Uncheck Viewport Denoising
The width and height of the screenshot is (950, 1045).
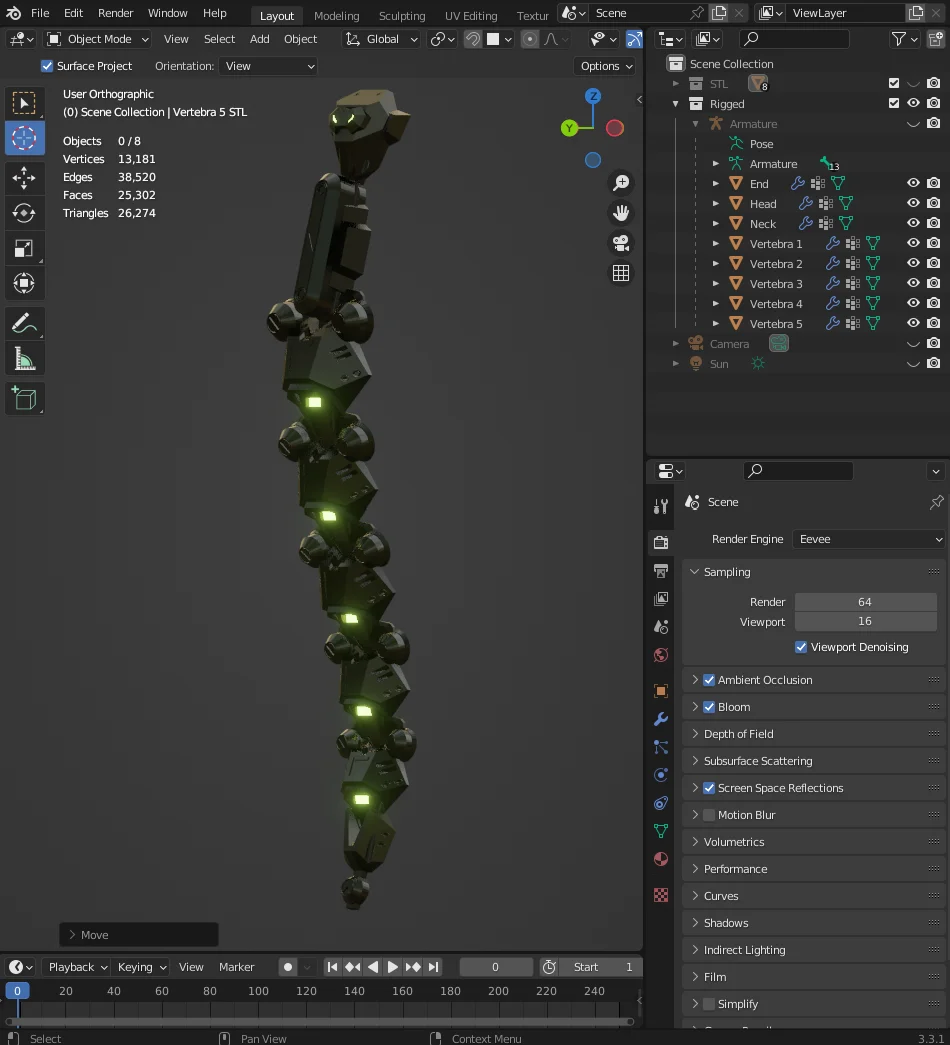click(800, 647)
